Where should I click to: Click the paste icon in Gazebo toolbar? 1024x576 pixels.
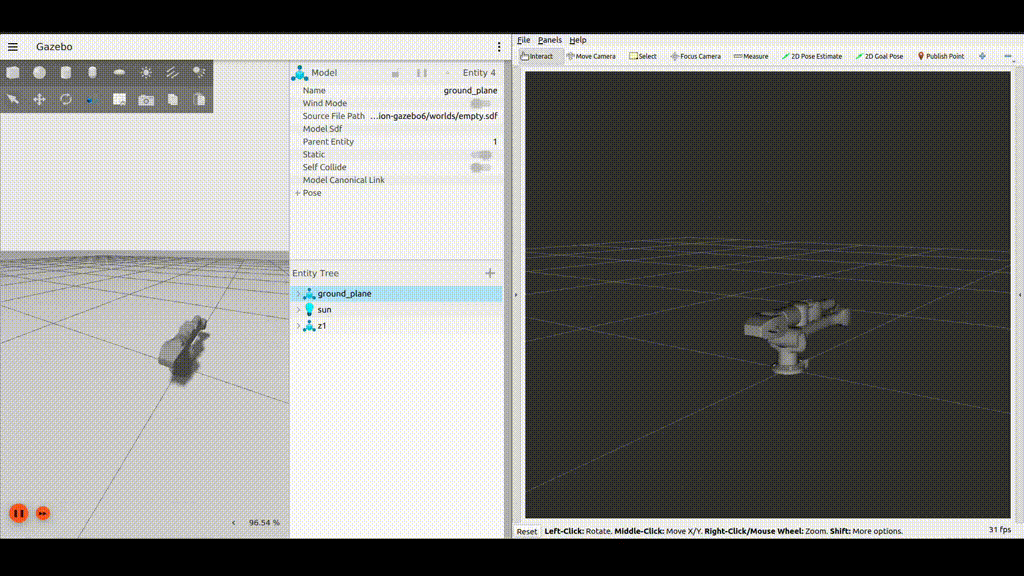[199, 99]
